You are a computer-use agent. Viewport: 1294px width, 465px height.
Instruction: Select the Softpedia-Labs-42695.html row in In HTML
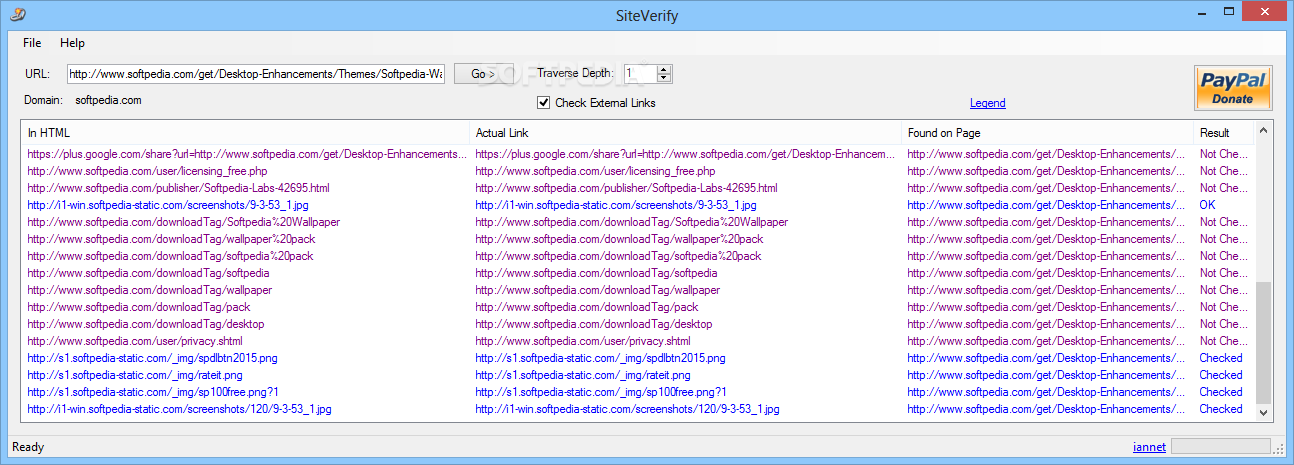[178, 188]
